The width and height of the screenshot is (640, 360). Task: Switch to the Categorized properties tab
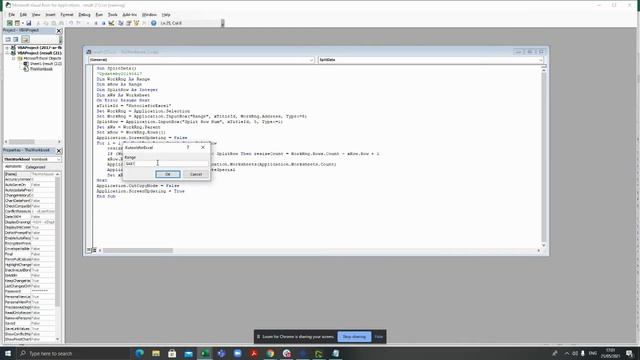point(36,167)
